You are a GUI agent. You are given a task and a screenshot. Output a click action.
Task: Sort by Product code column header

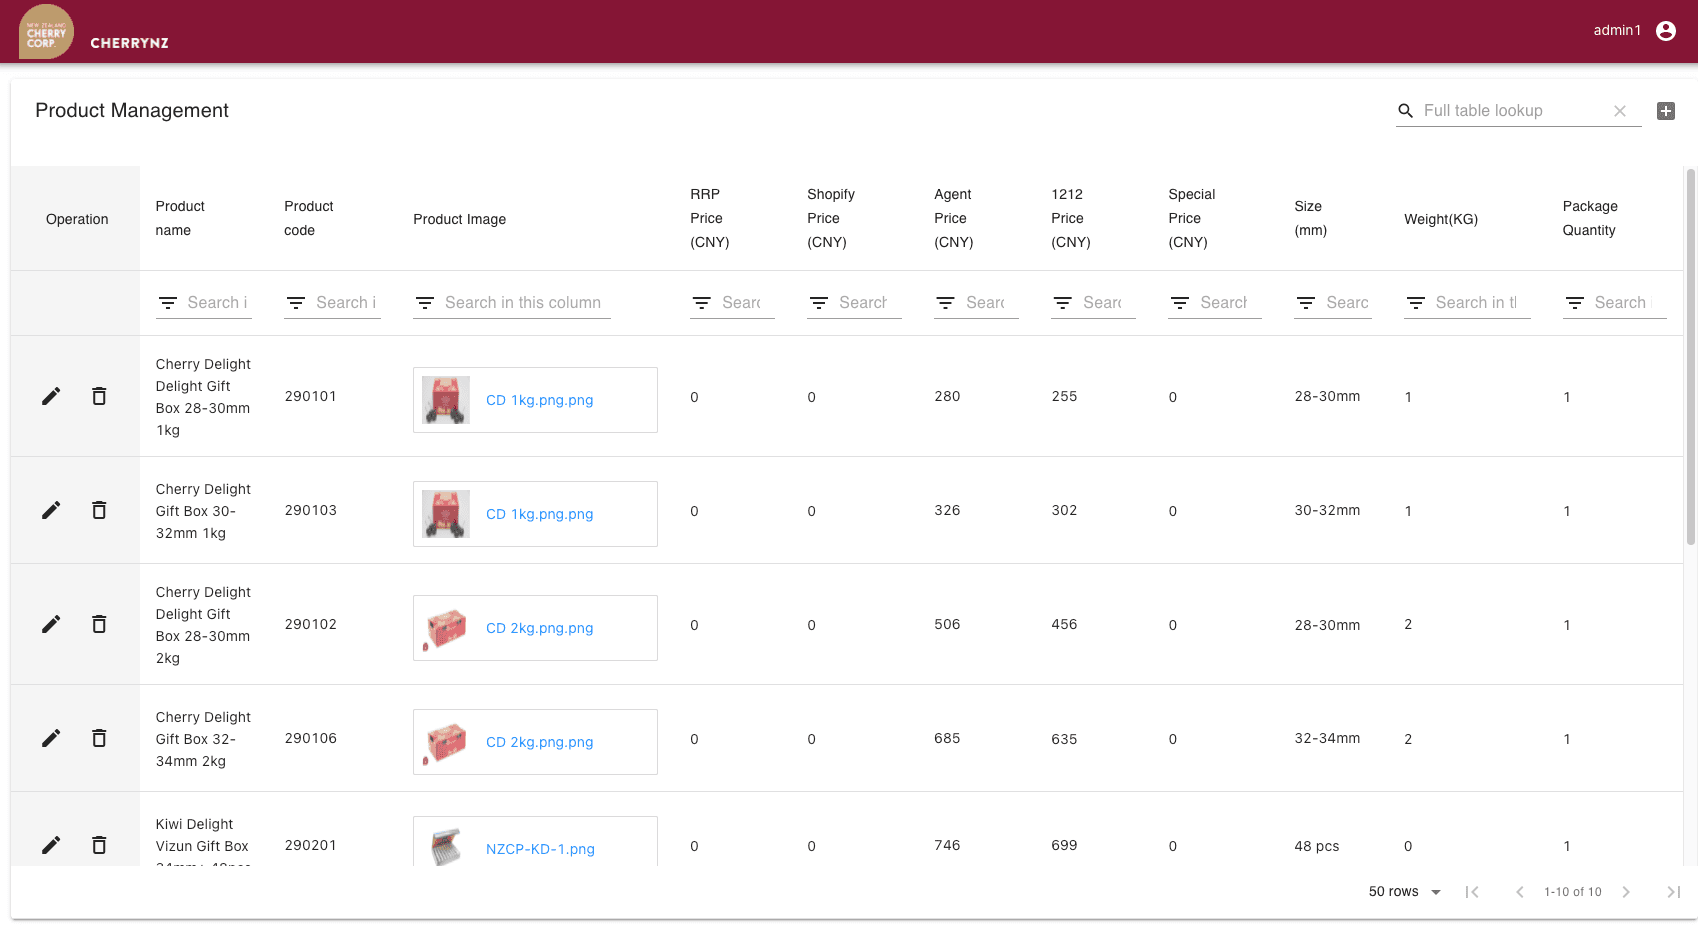pos(308,218)
